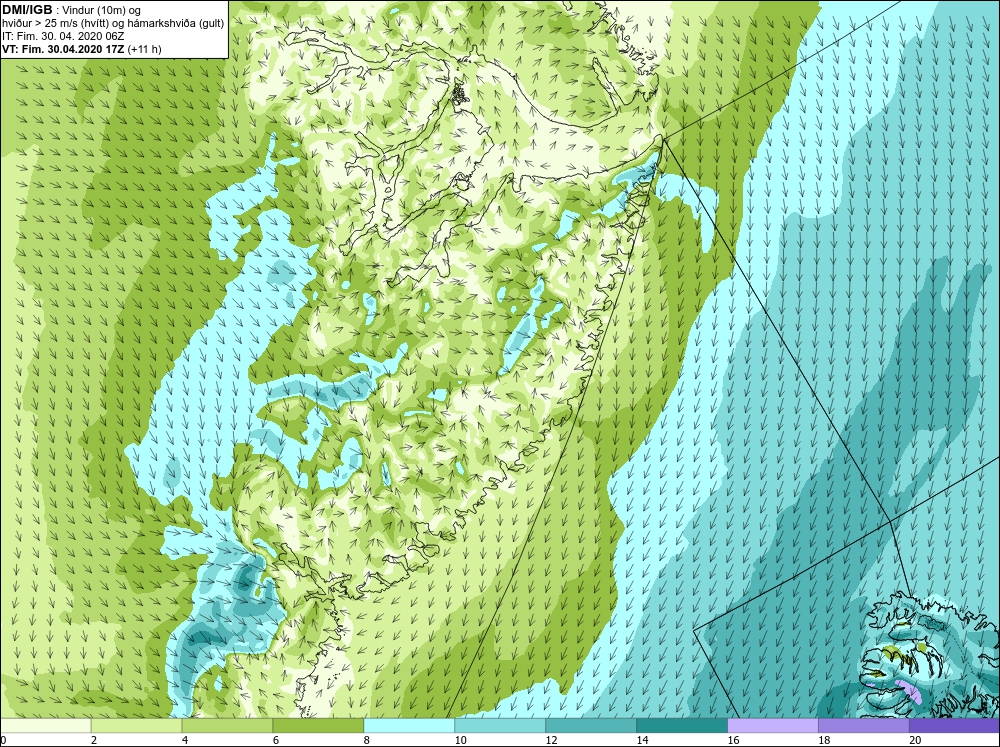Image resolution: width=1000 pixels, height=747 pixels.
Task: Click the 0–2 m/s pale yellow legend swatch
Action: click(45, 726)
